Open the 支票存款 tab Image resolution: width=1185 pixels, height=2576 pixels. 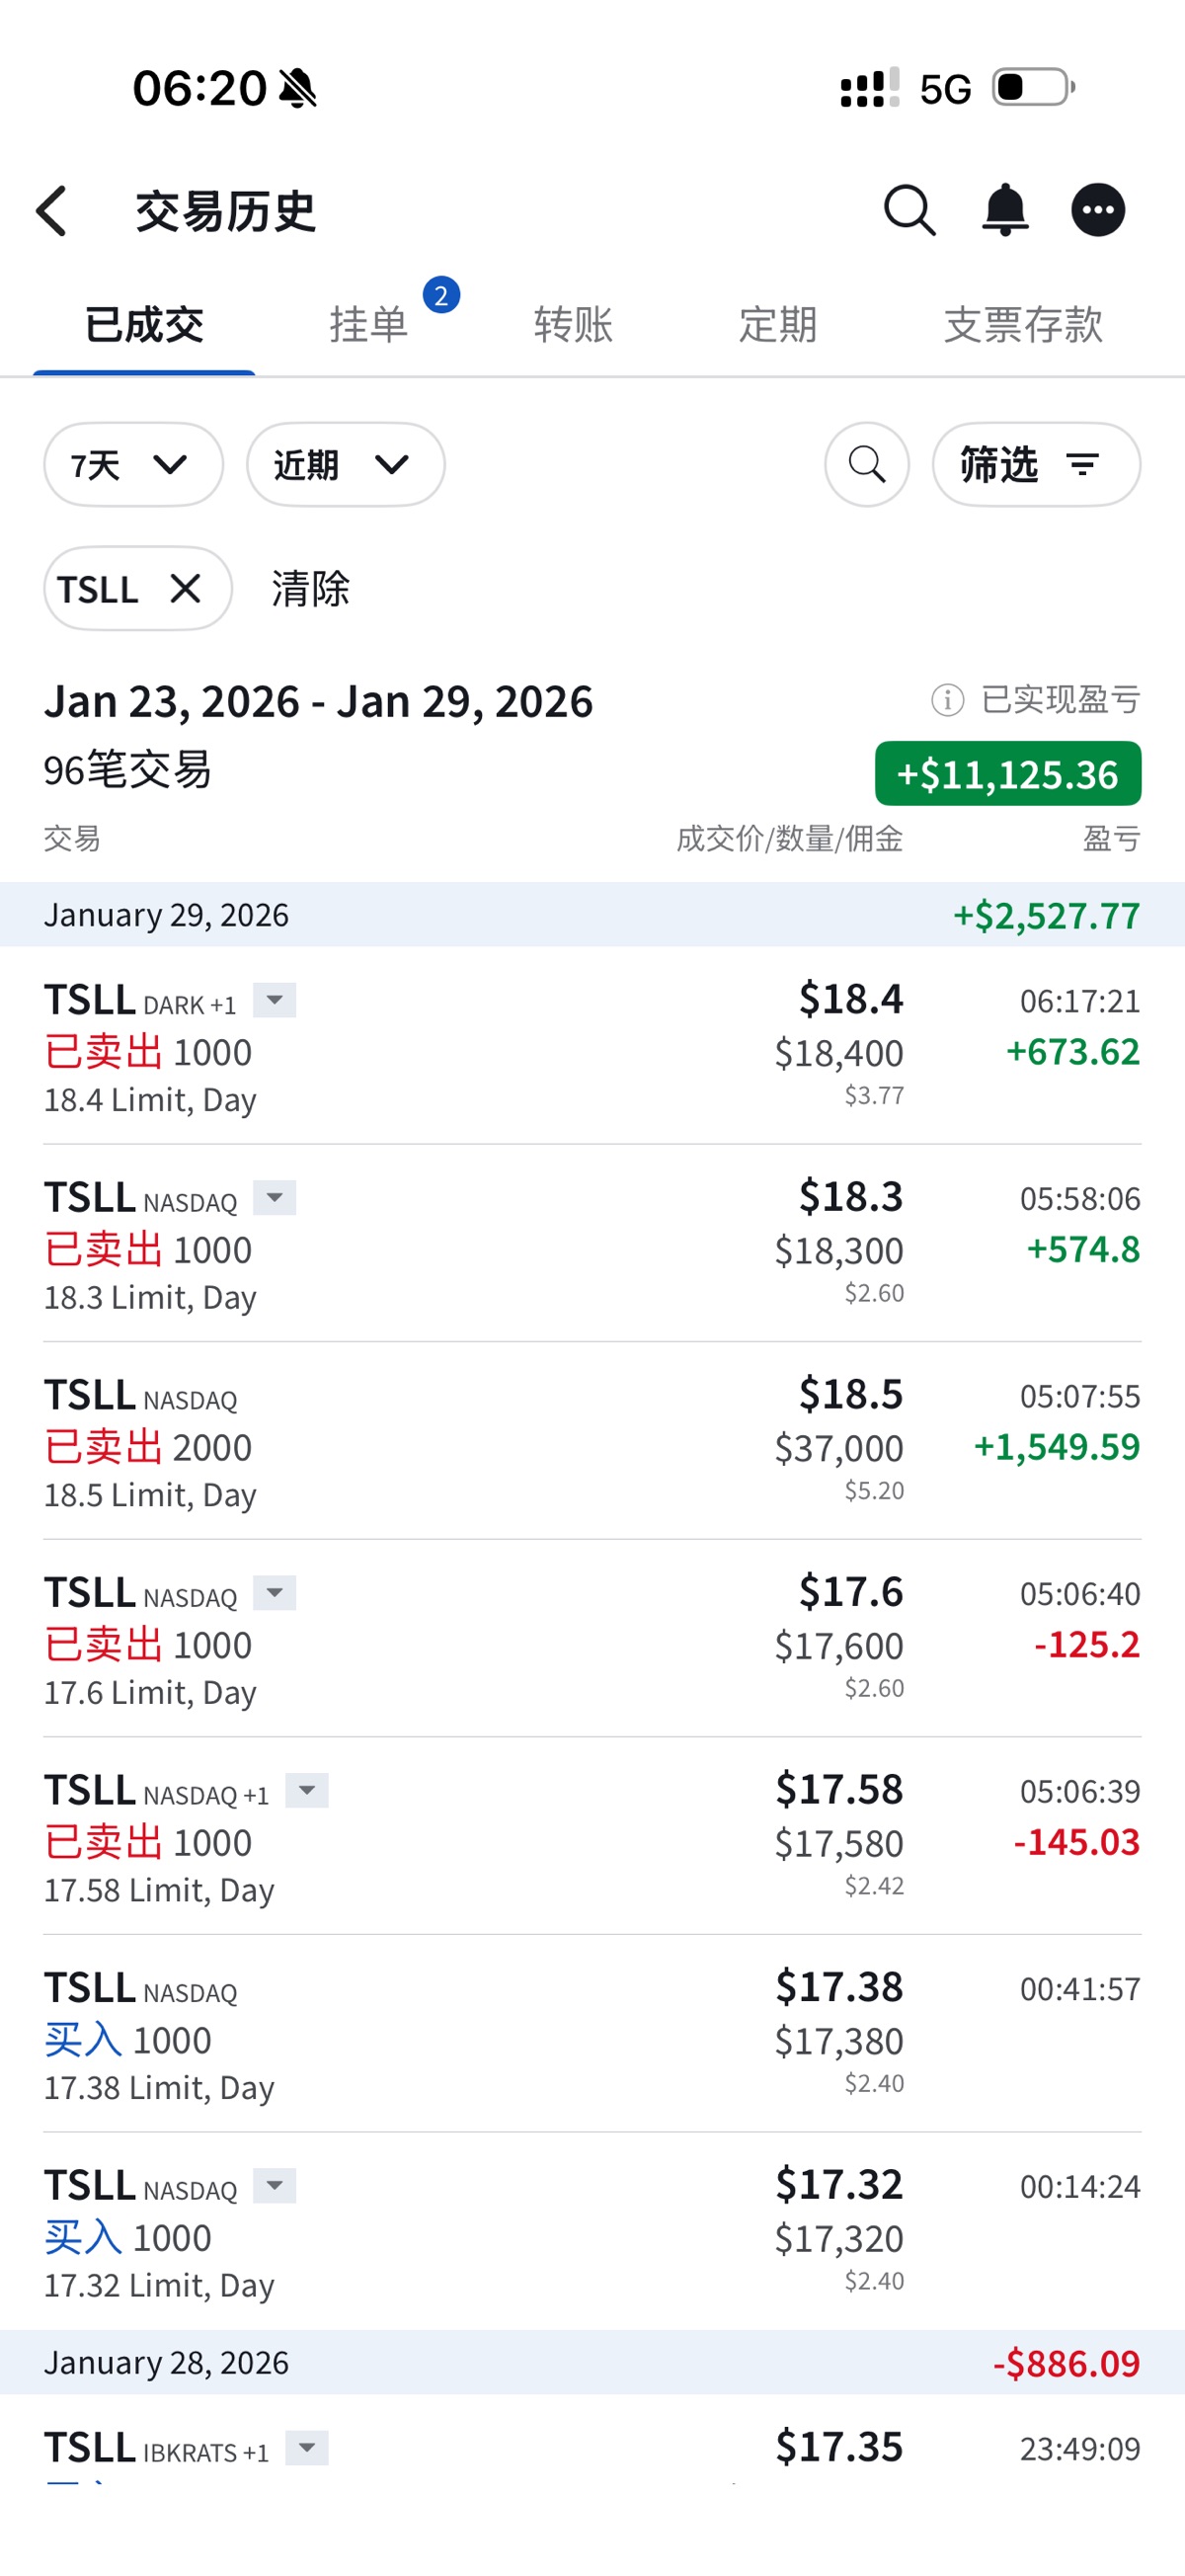tap(1023, 325)
